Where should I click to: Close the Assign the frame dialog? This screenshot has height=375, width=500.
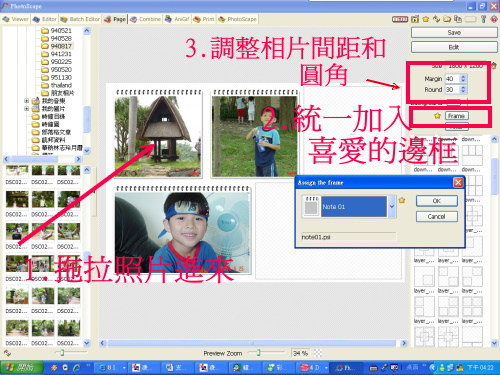(458, 182)
